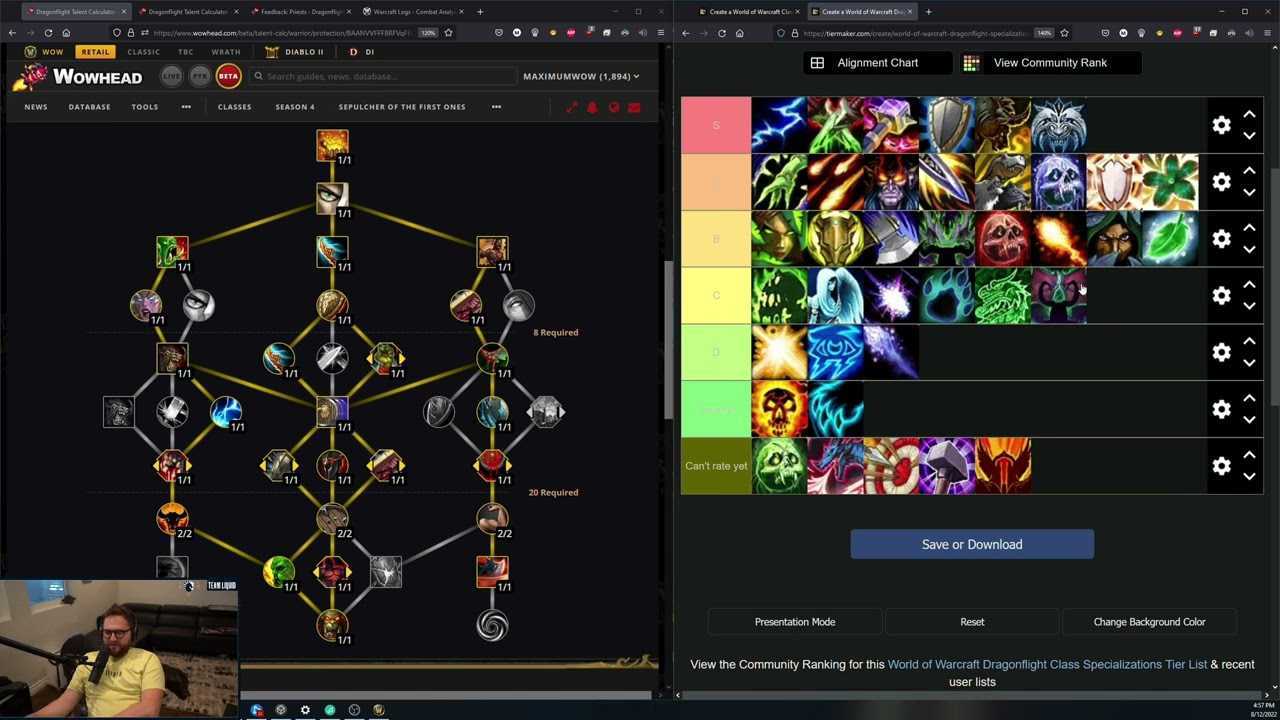Screen dimensions: 1280x720
Task: Open the NEWS menu on Wowhead
Action: pos(36,107)
